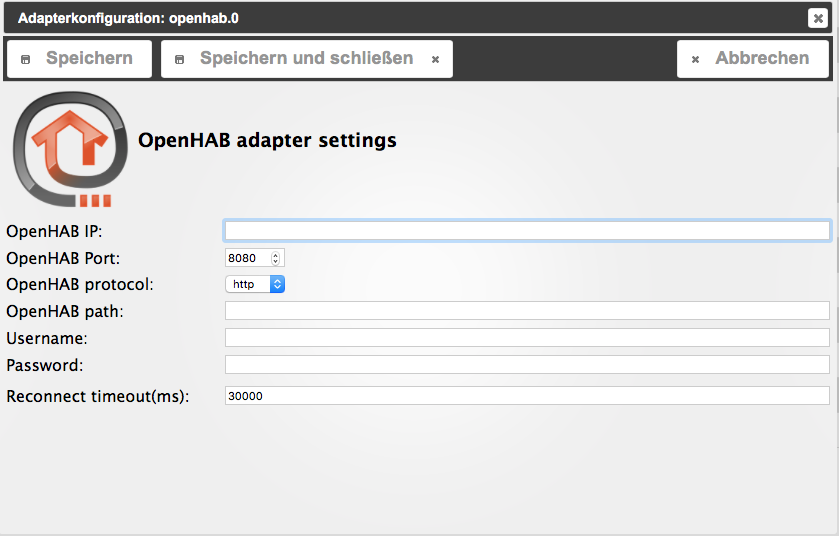Open the OpenHAB protocol dropdown
Viewport: 839px width, 536px height.
(255, 285)
